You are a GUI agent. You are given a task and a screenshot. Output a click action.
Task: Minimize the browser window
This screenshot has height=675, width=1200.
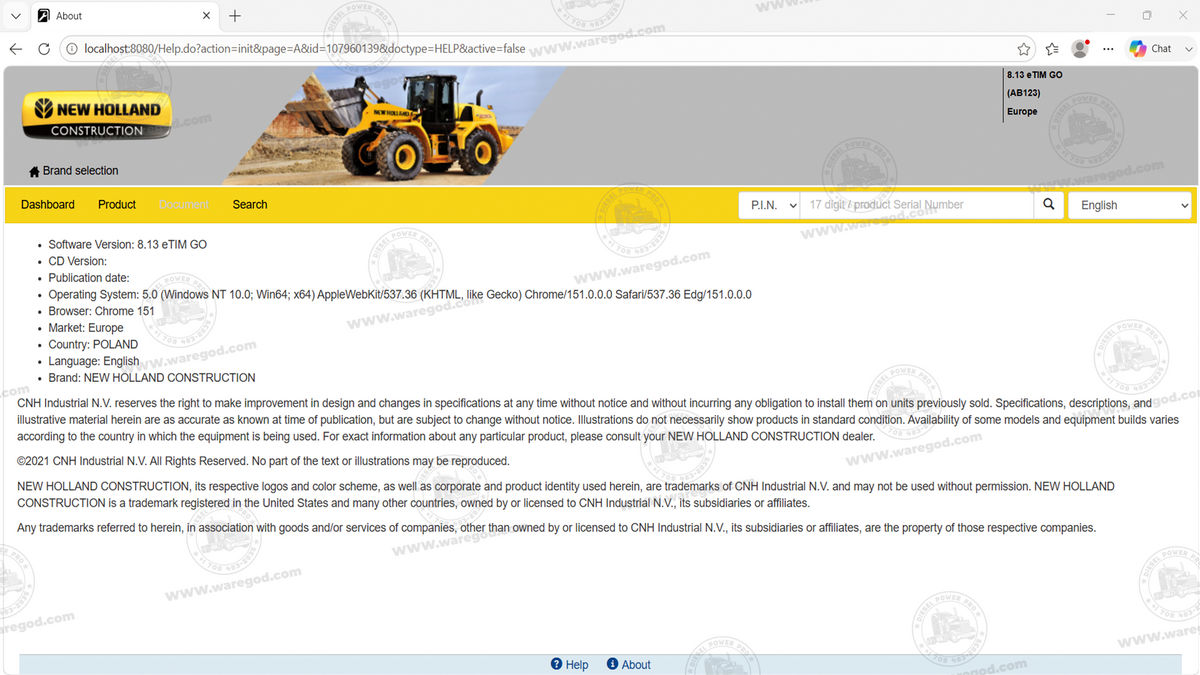[x=1112, y=16]
